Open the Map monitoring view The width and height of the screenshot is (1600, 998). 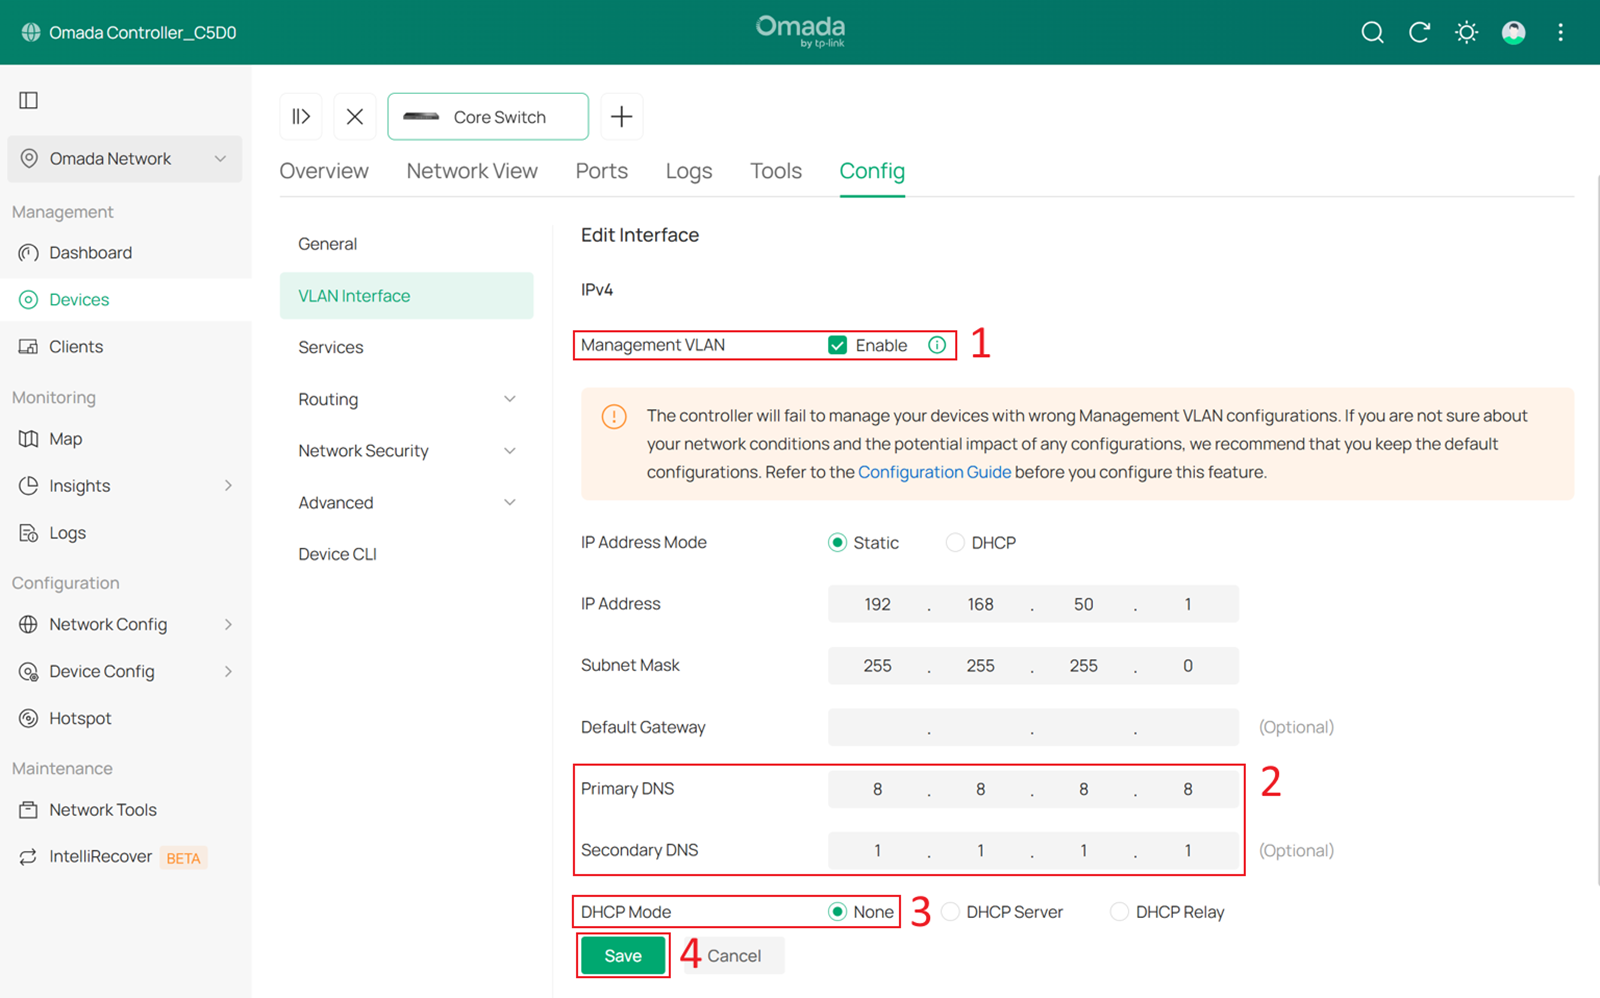click(65, 438)
